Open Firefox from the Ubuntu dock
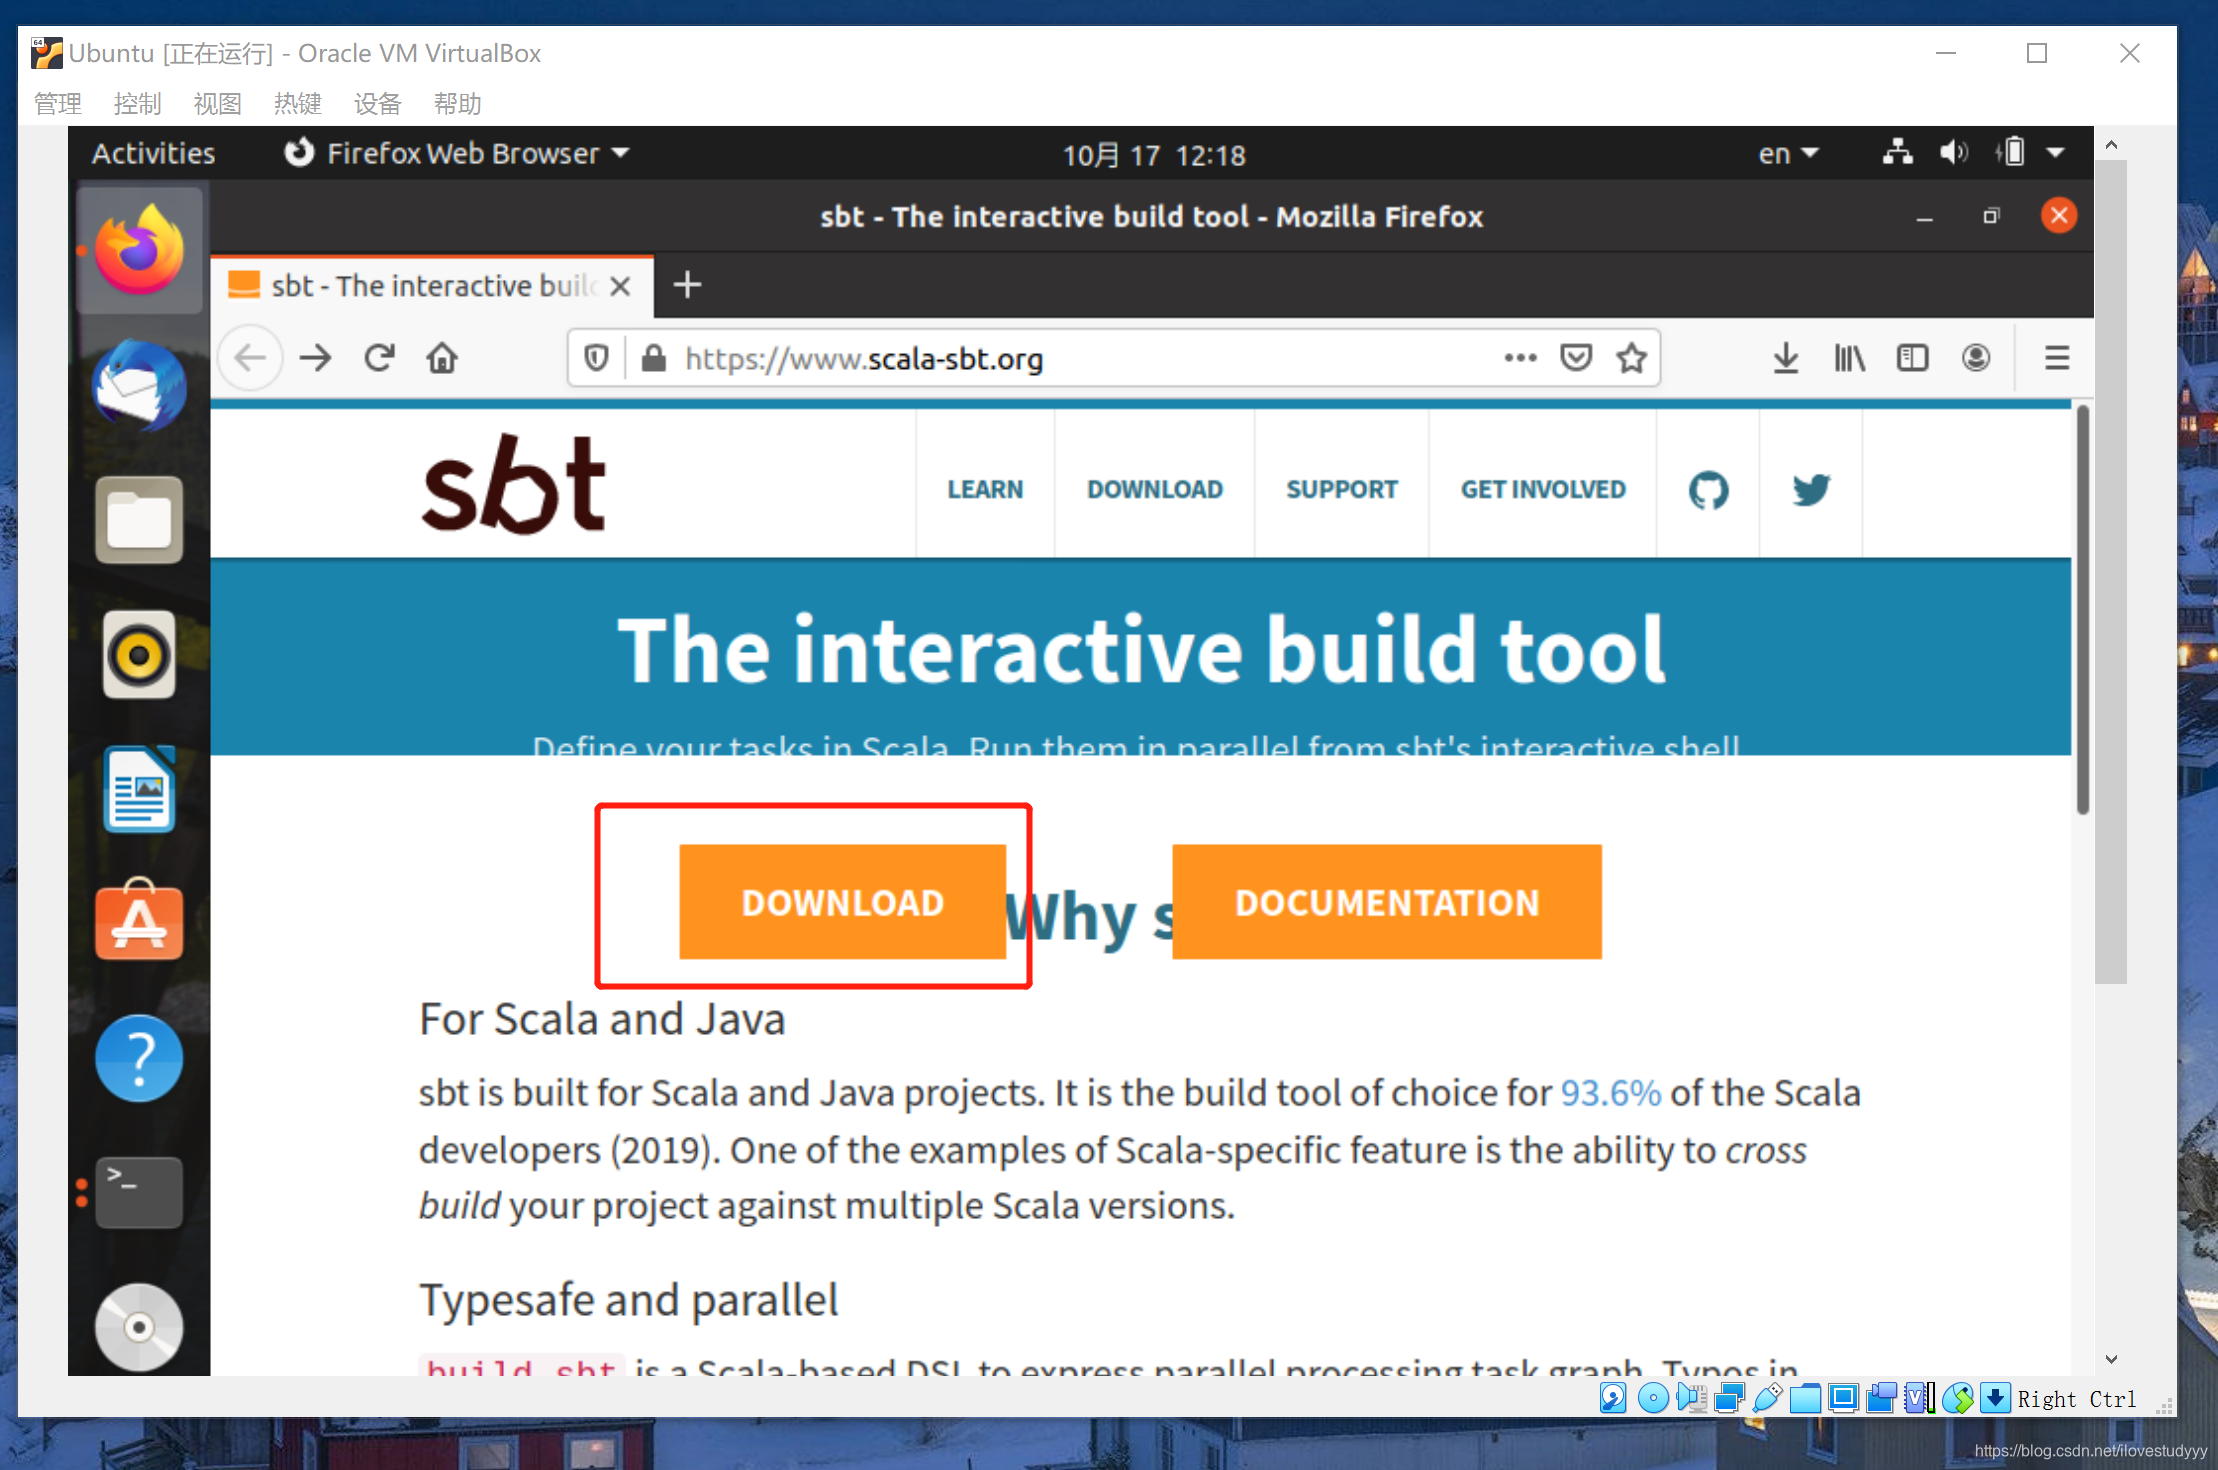The width and height of the screenshot is (2218, 1470). coord(139,250)
